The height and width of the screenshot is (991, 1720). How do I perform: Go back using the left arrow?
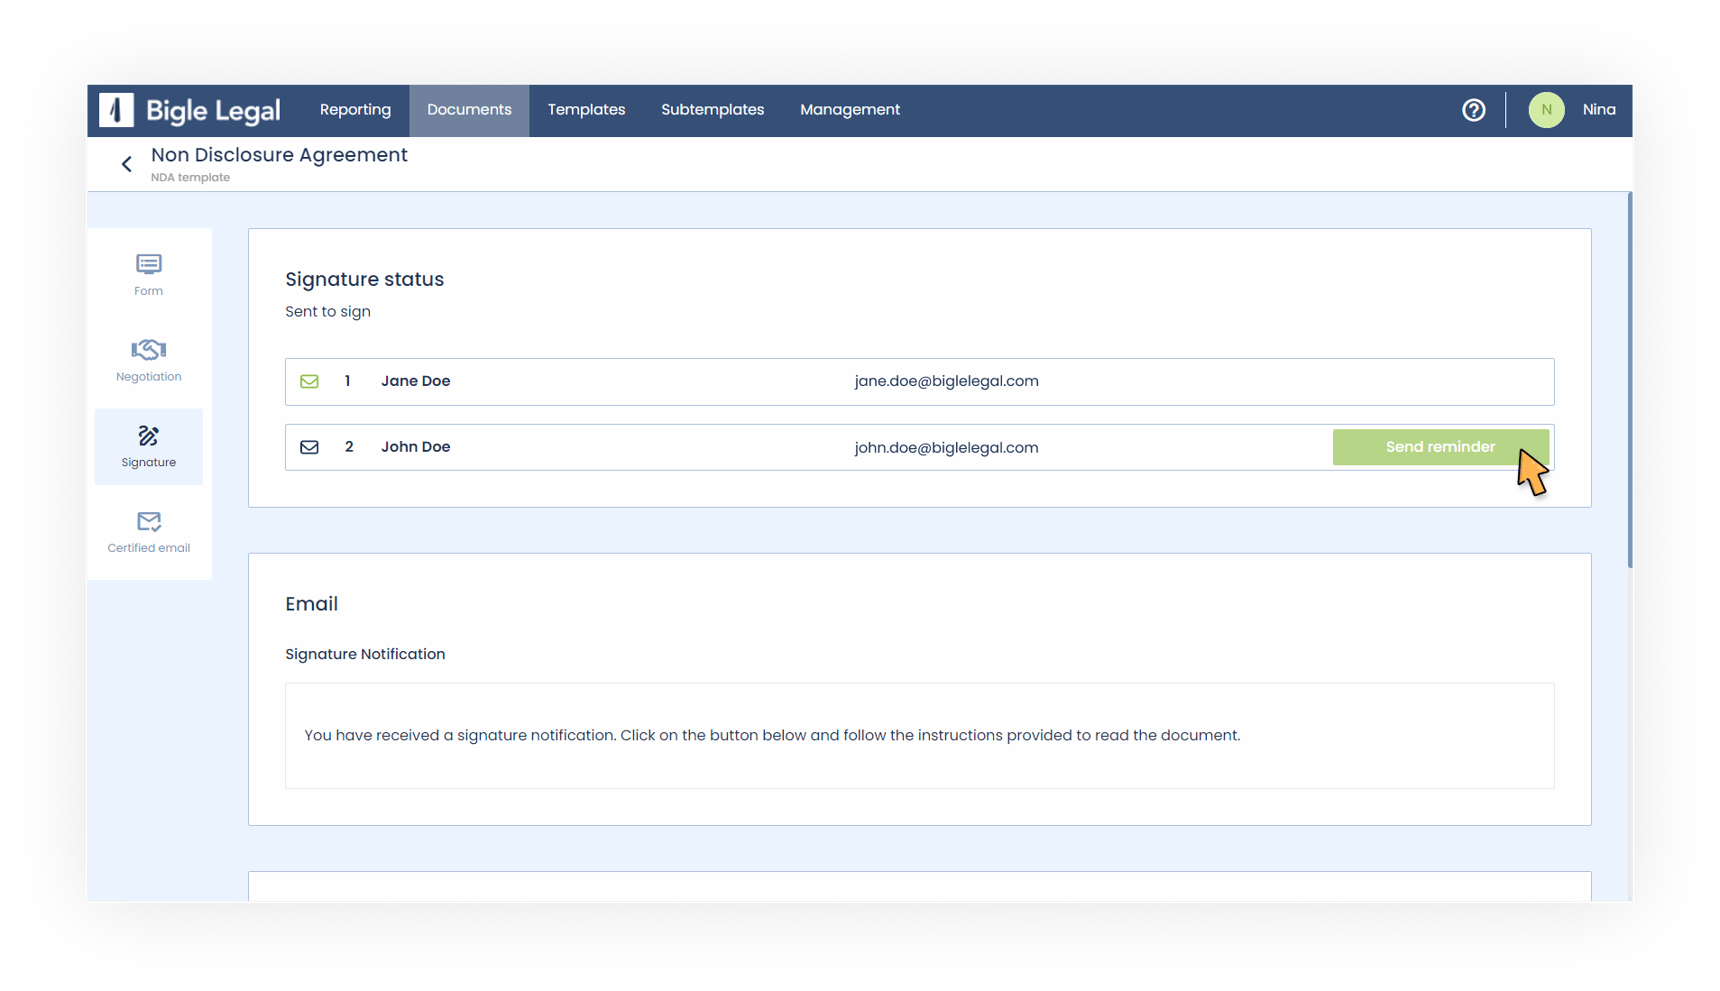click(x=127, y=164)
